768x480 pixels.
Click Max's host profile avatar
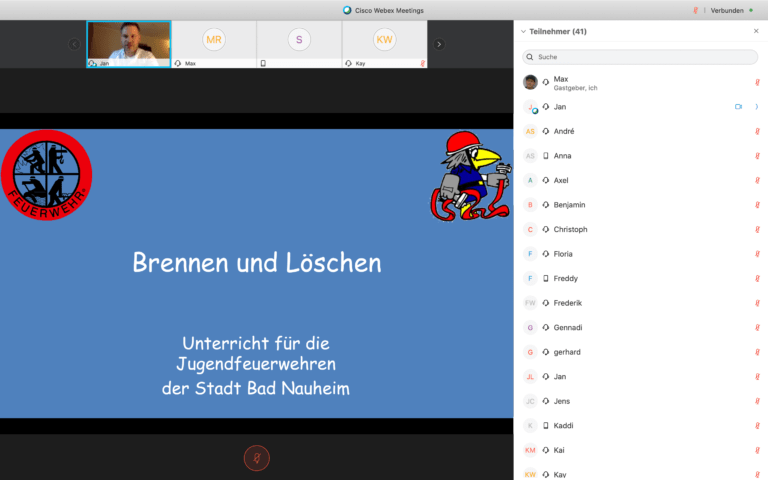click(x=530, y=82)
